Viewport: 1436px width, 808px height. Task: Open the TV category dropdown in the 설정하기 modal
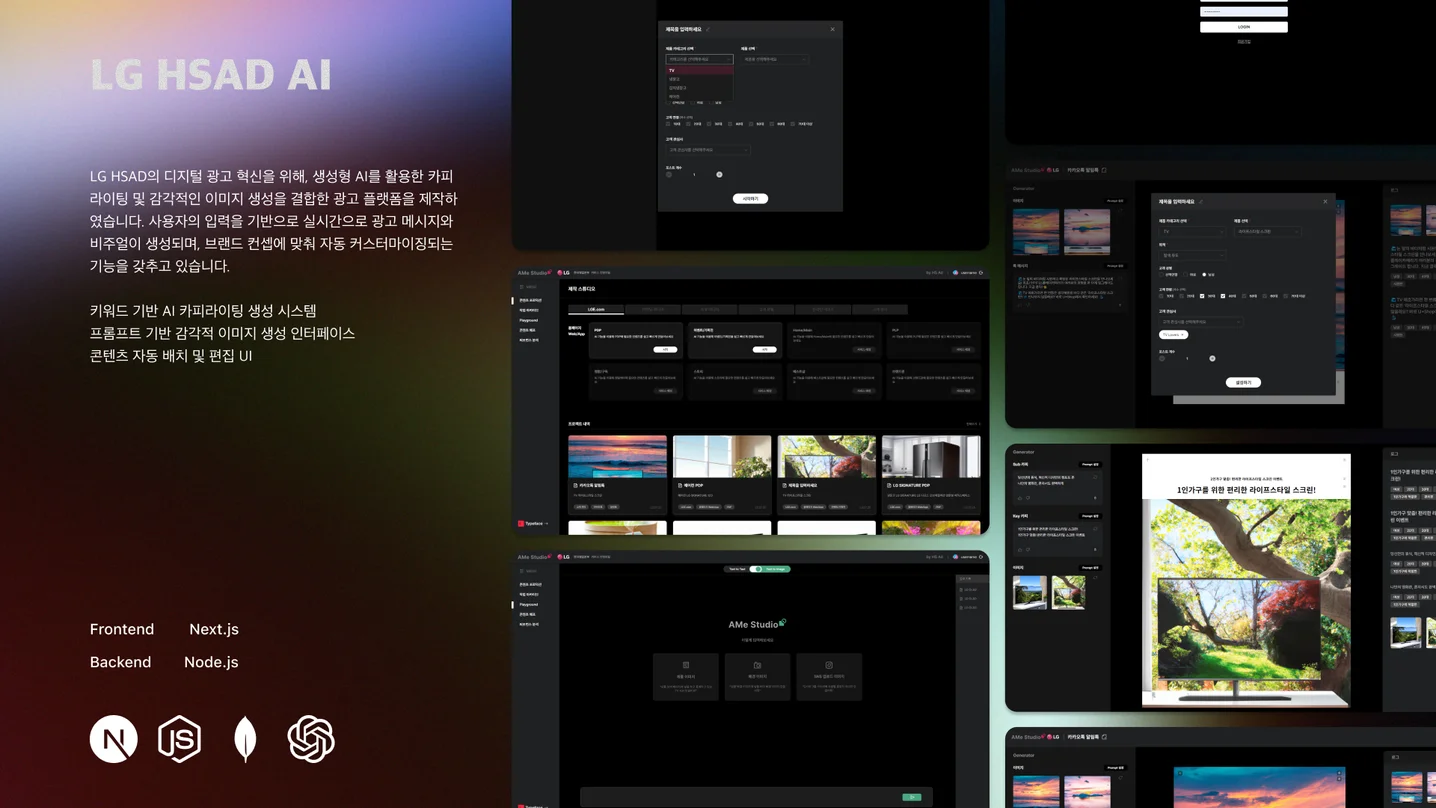point(1192,232)
